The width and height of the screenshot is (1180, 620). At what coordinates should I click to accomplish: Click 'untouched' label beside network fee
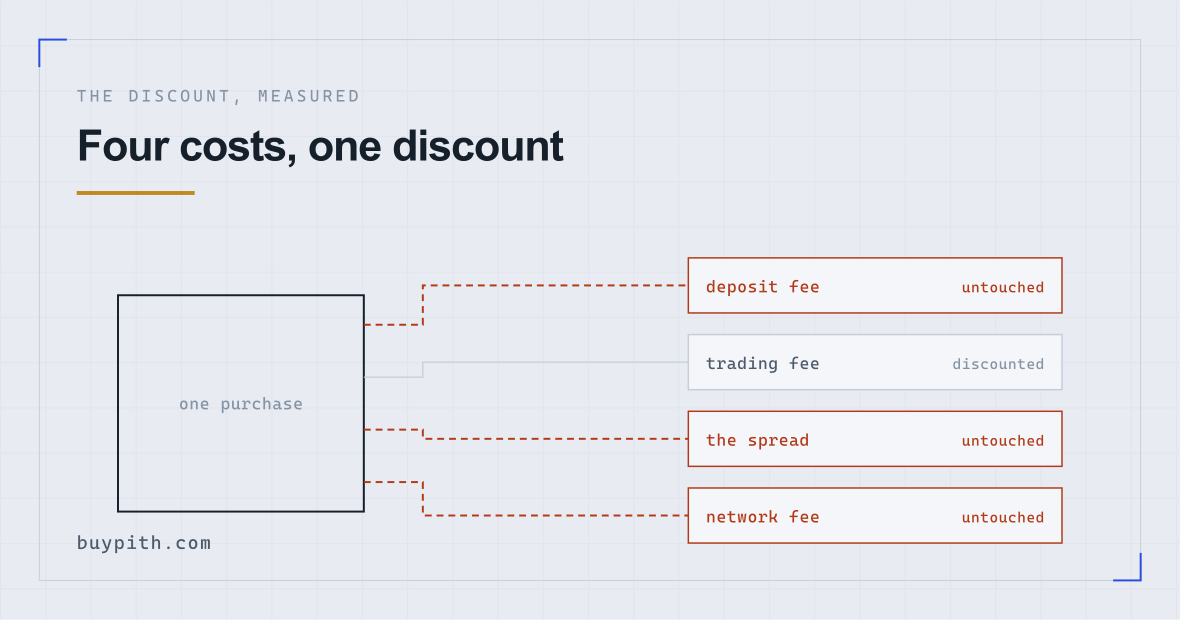point(1002,518)
